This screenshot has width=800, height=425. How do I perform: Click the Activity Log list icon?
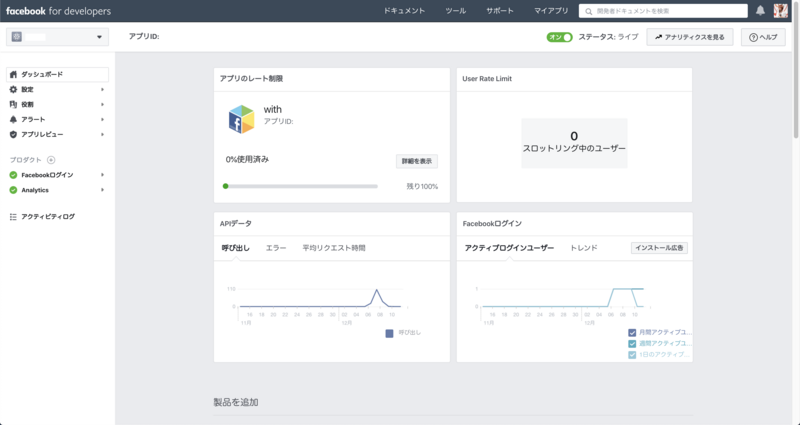click(14, 217)
